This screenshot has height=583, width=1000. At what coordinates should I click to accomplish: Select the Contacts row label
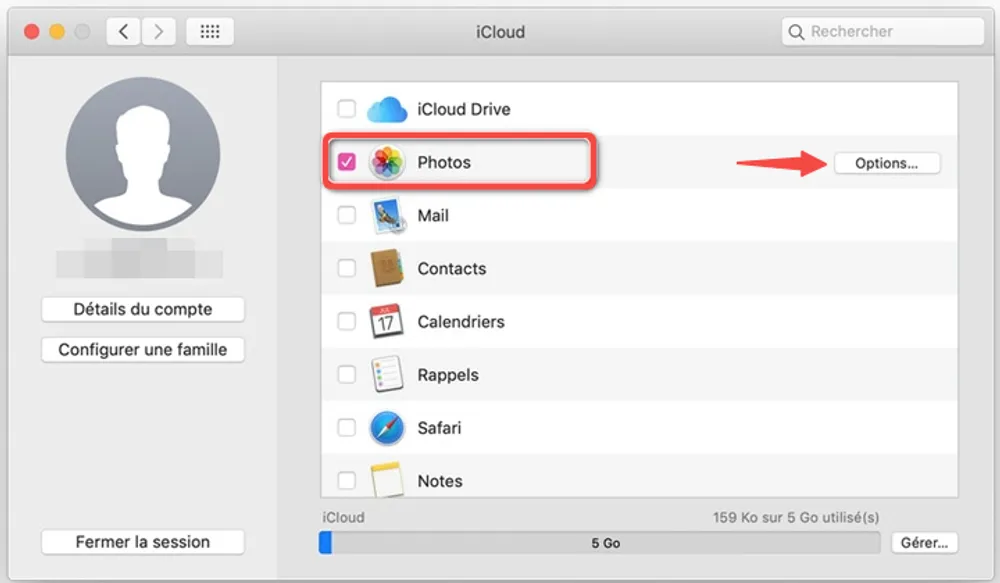(x=452, y=269)
